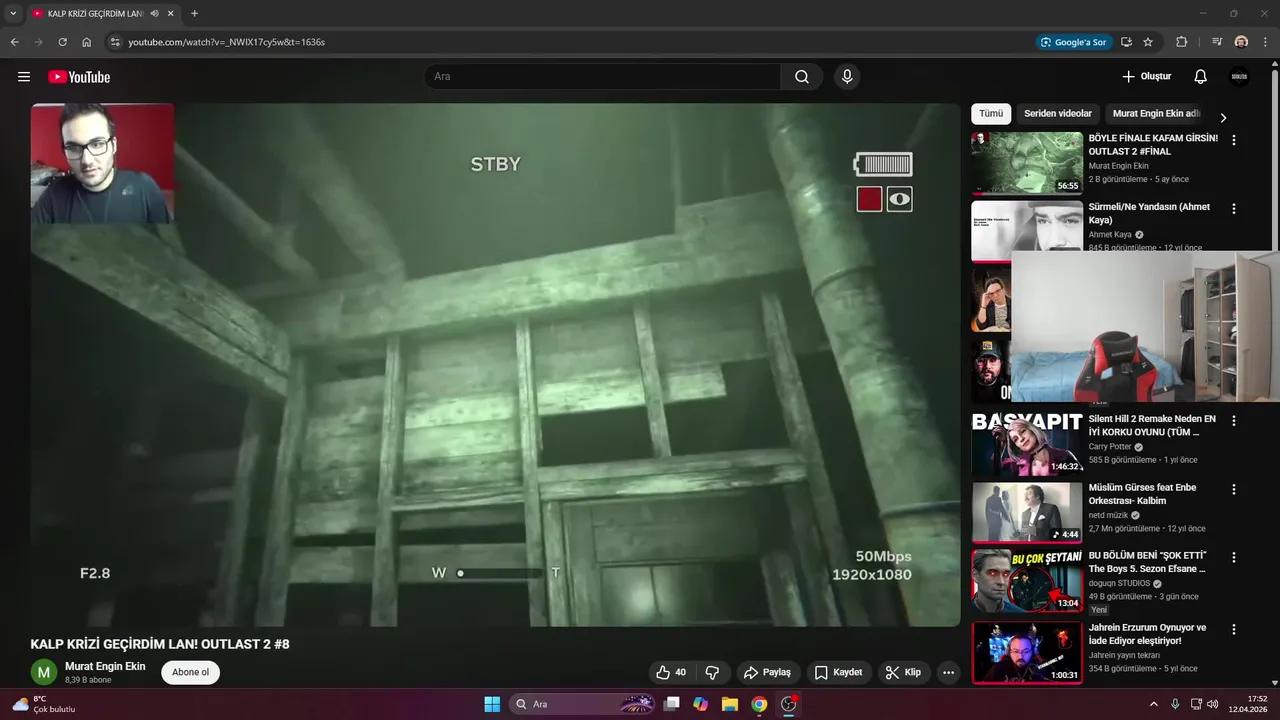Image resolution: width=1280 pixels, height=720 pixels.
Task: Open a new Chrome tab
Action: point(194,14)
